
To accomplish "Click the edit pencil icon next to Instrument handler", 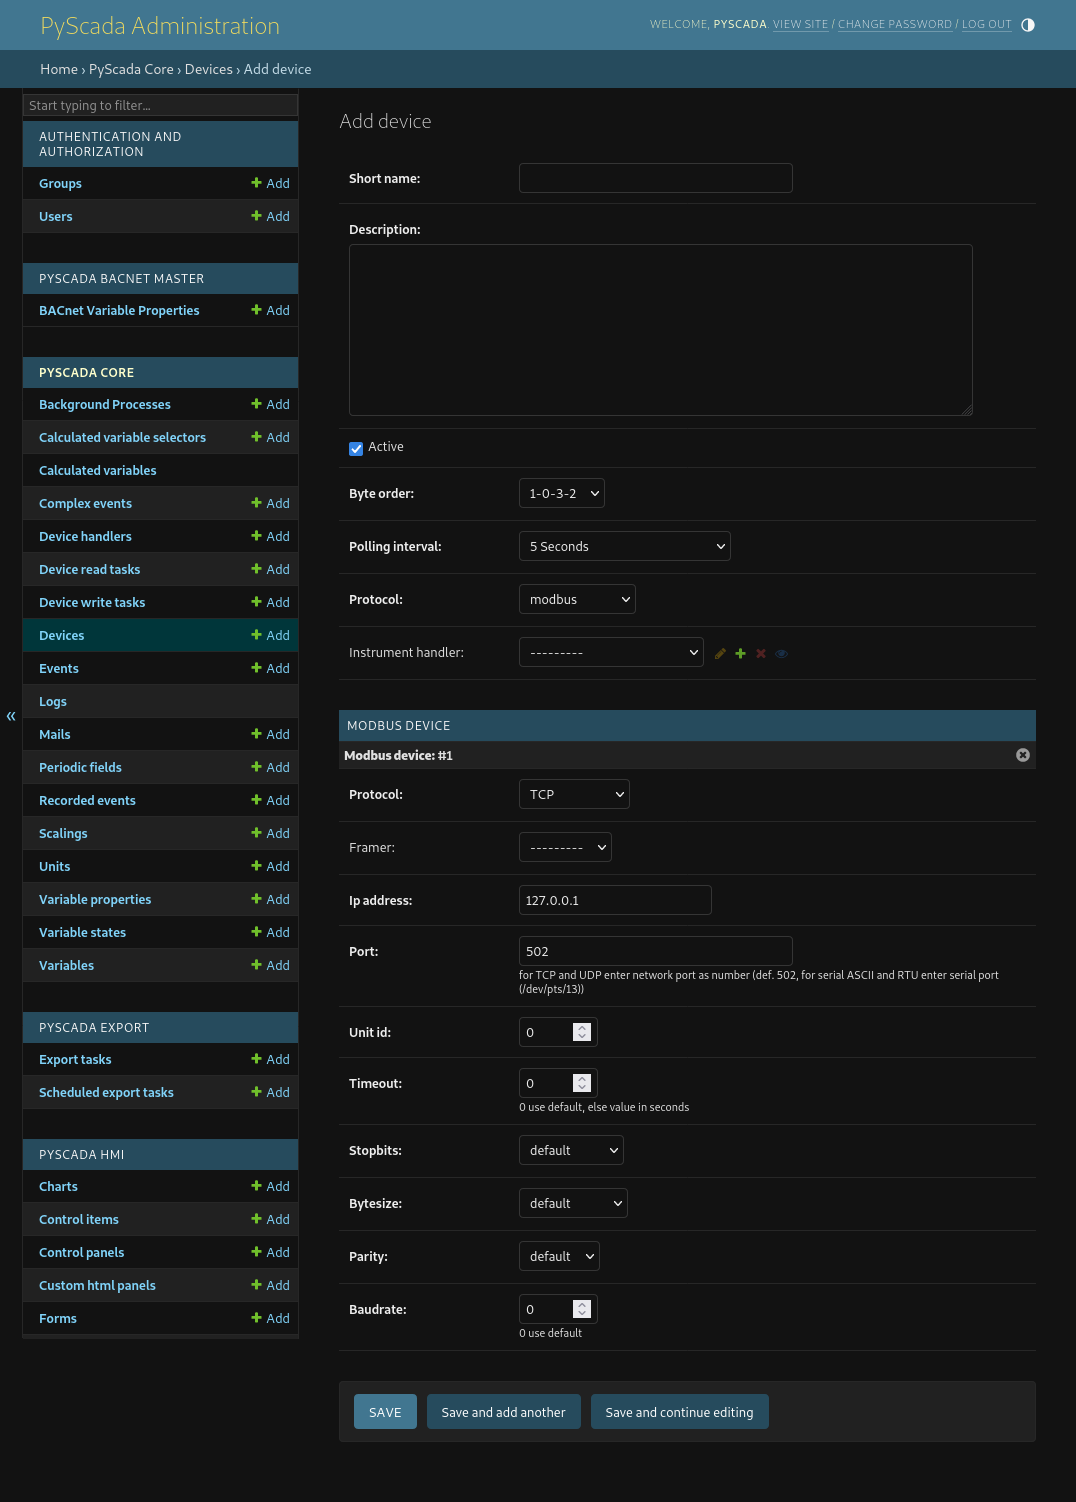I will [x=720, y=654].
